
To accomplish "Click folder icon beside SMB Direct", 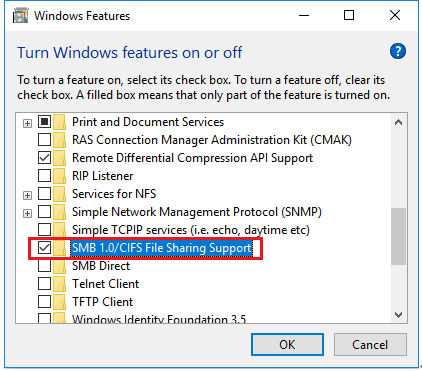I will point(60,266).
